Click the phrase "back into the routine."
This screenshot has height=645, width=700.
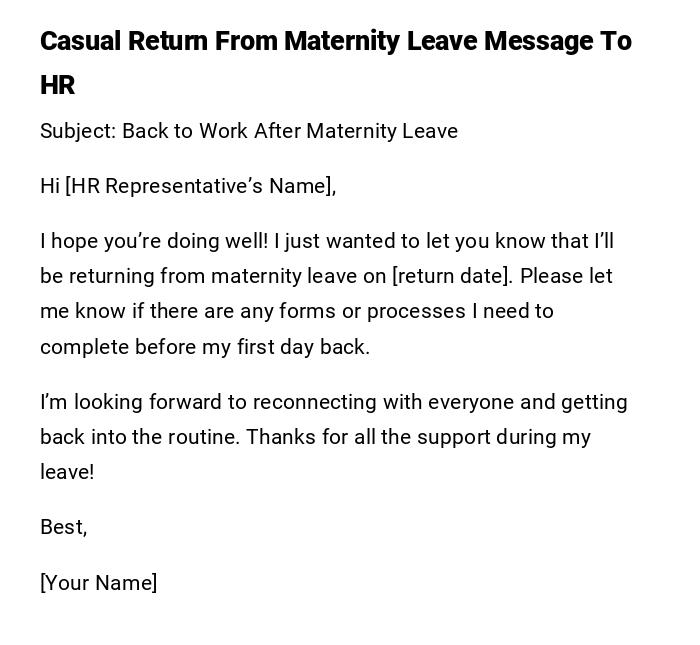pyautogui.click(x=140, y=437)
